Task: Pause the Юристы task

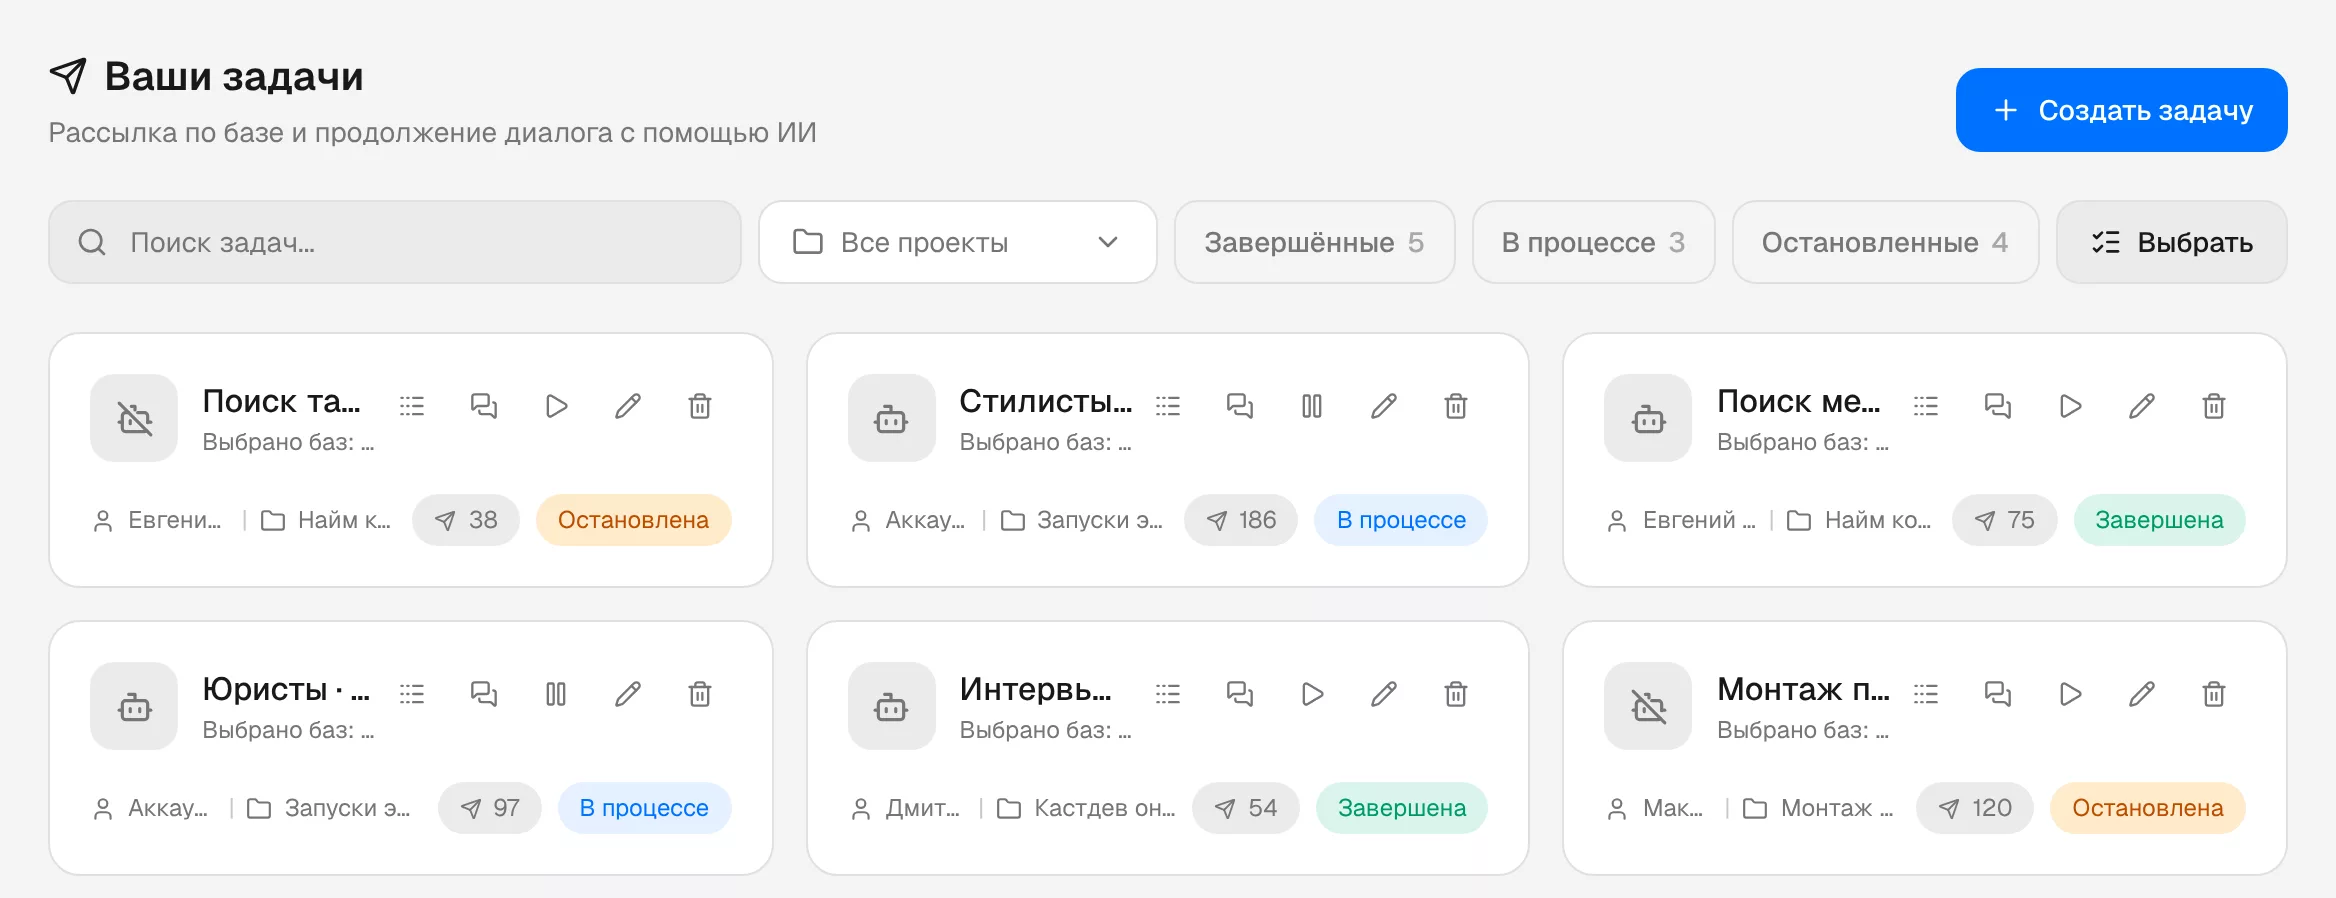Action: tap(556, 694)
